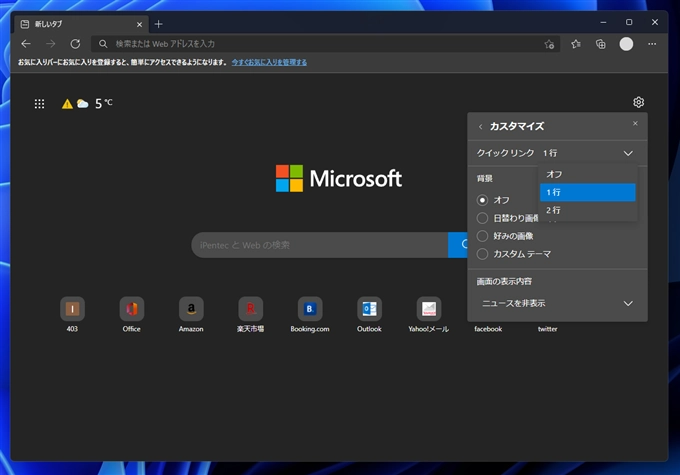Open the Amazon quick link tile
Viewport: 680px width, 475px height.
[x=191, y=314]
